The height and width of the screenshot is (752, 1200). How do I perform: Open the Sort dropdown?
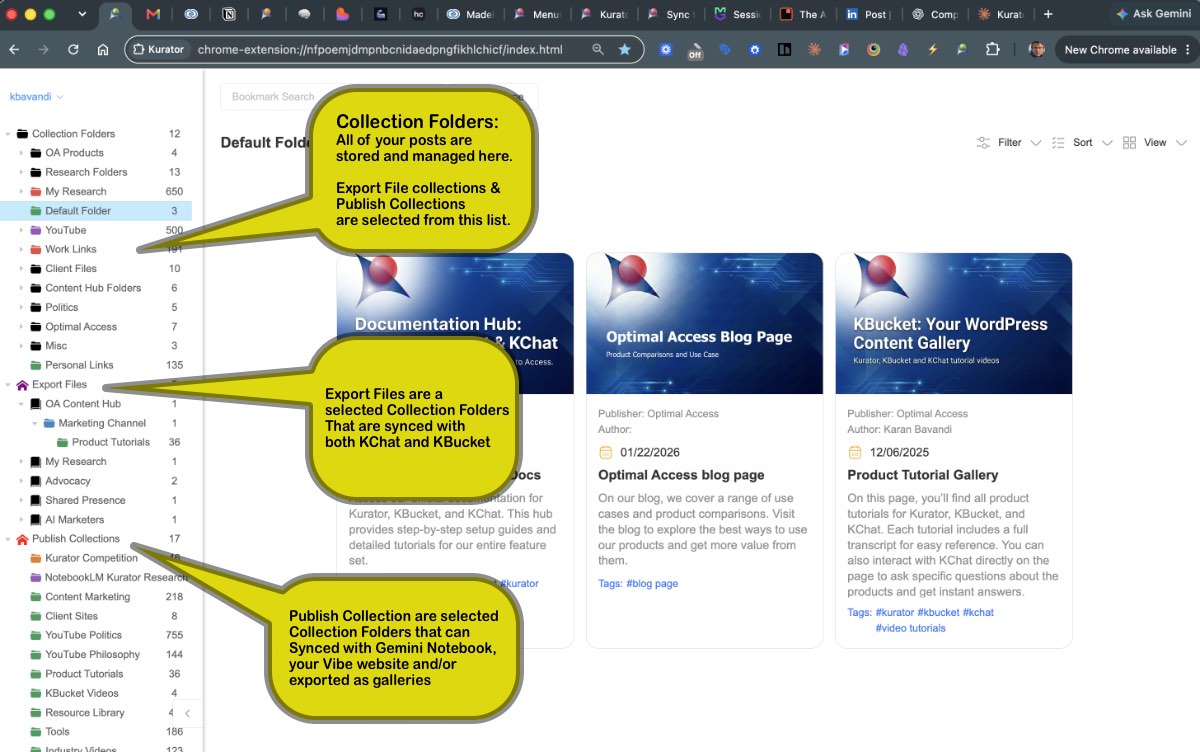pyautogui.click(x=1082, y=143)
